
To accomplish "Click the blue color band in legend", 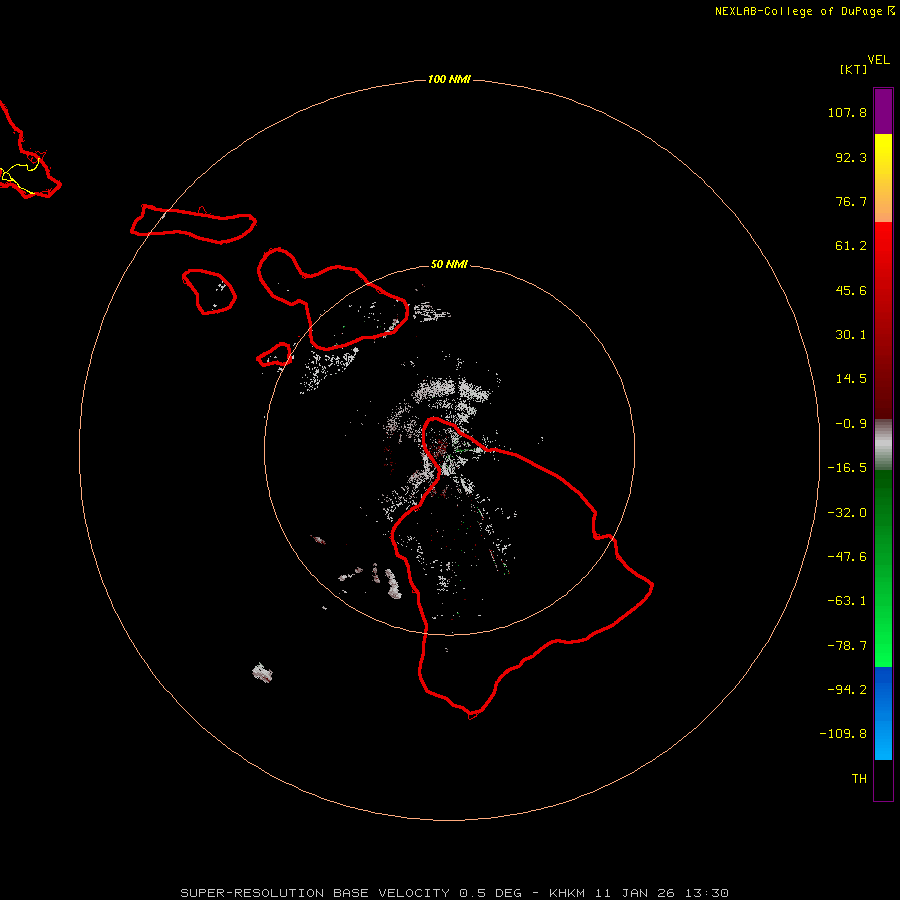I will pos(883,713).
